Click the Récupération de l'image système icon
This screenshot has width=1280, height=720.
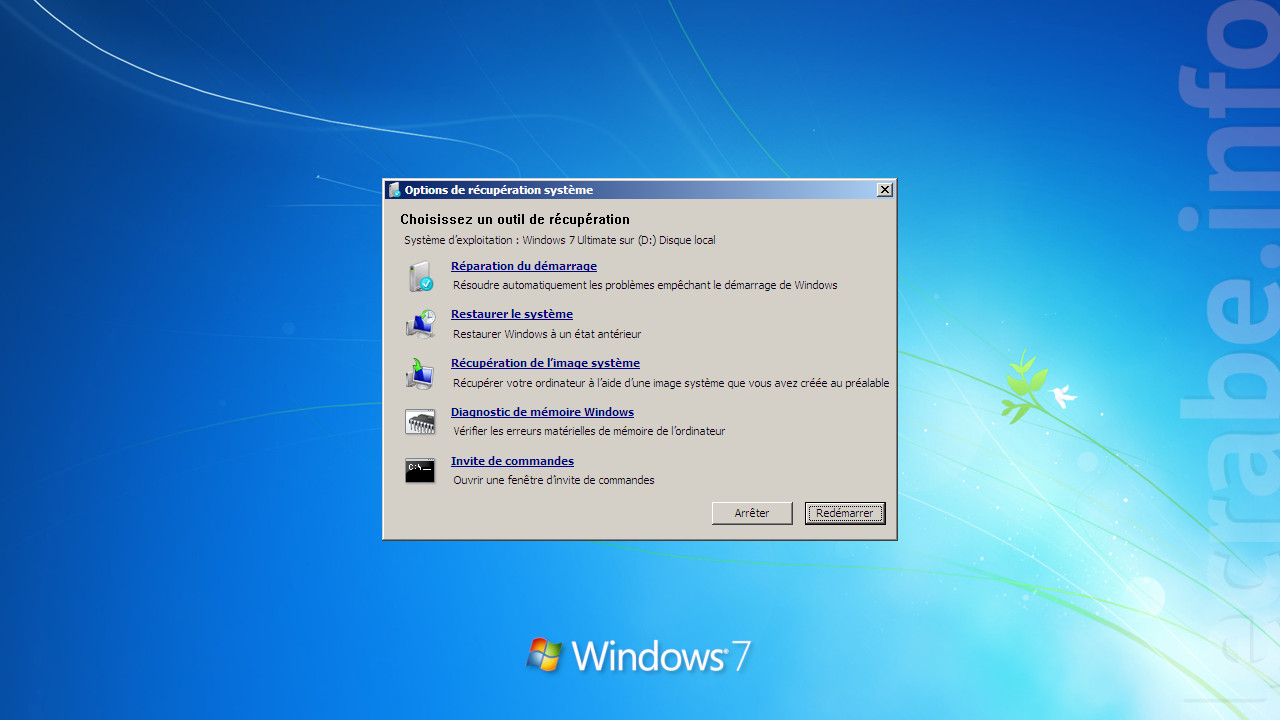[x=420, y=373]
